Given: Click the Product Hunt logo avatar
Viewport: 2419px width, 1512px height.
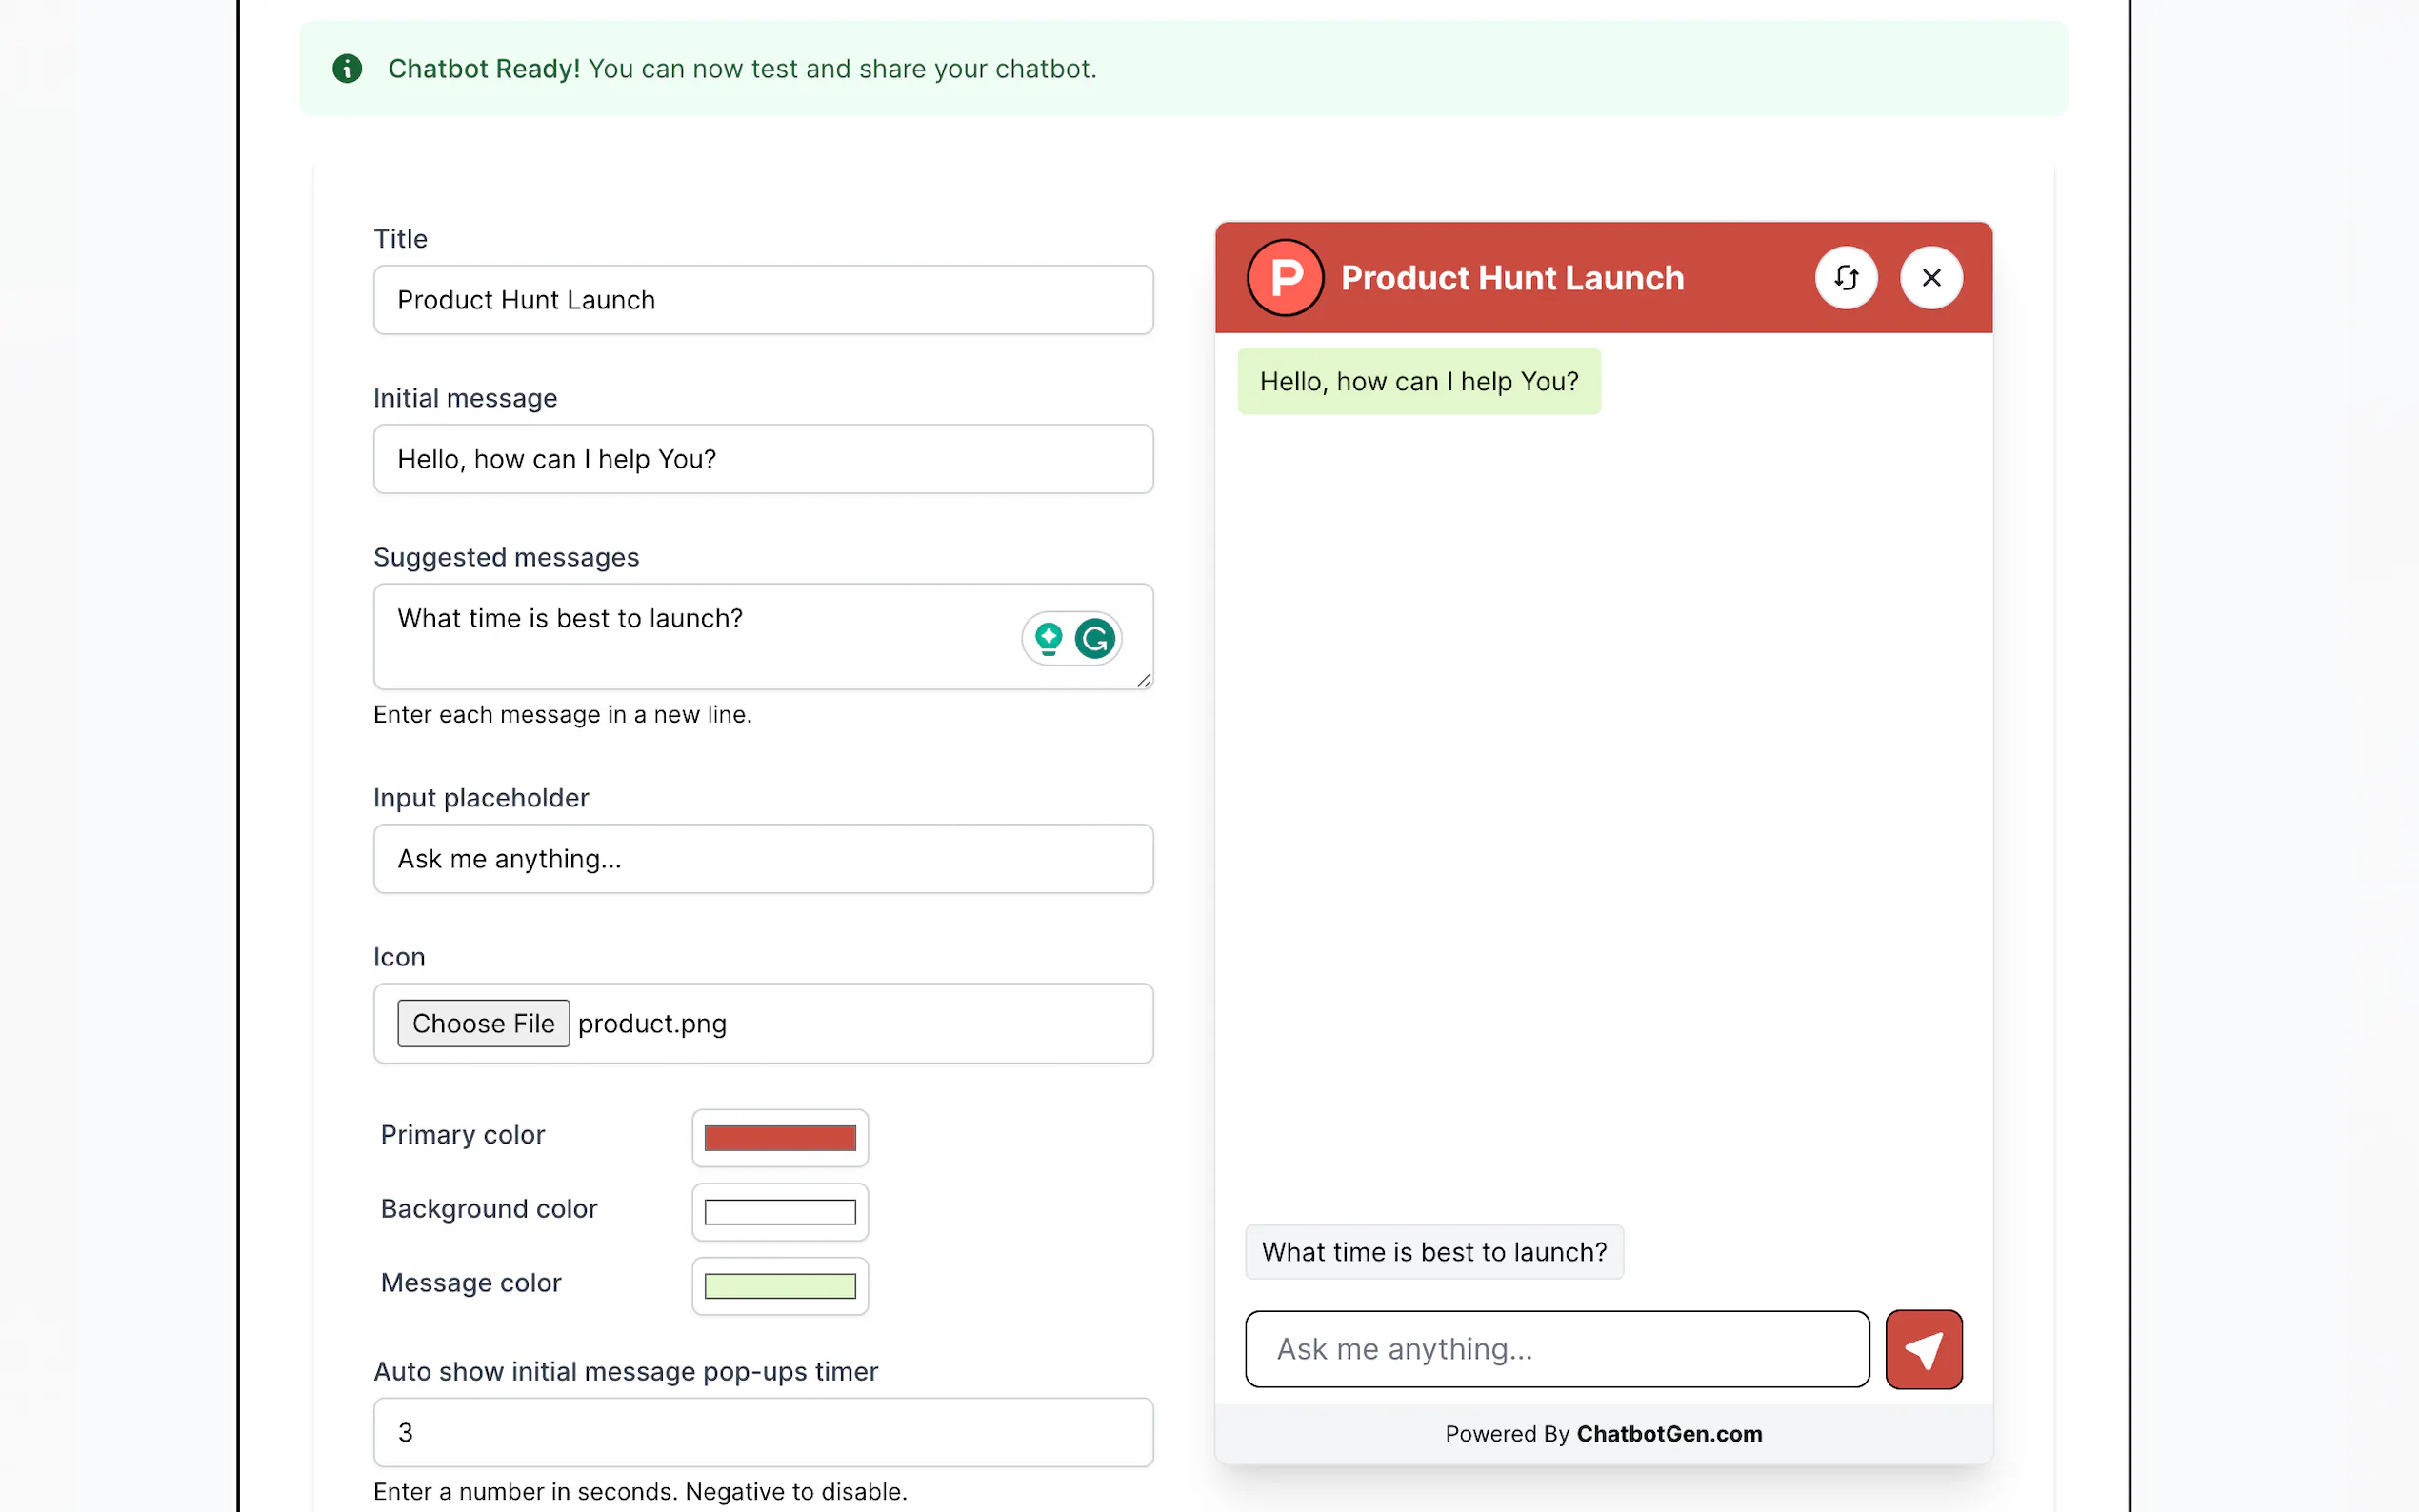Looking at the screenshot, I should pos(1285,278).
